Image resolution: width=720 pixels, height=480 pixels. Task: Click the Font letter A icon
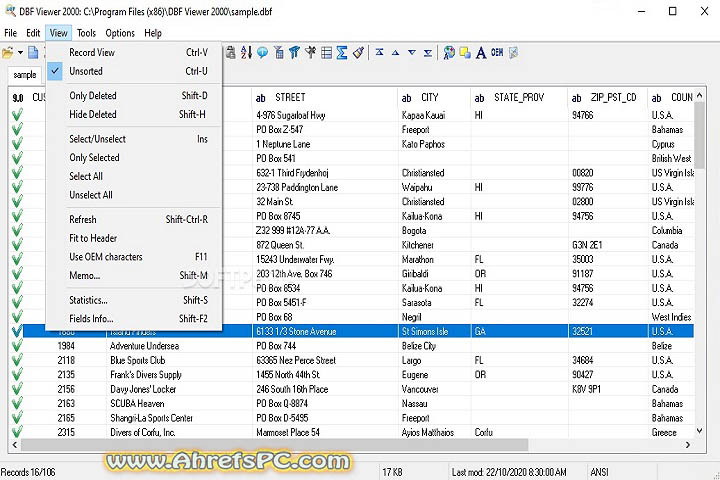click(481, 53)
